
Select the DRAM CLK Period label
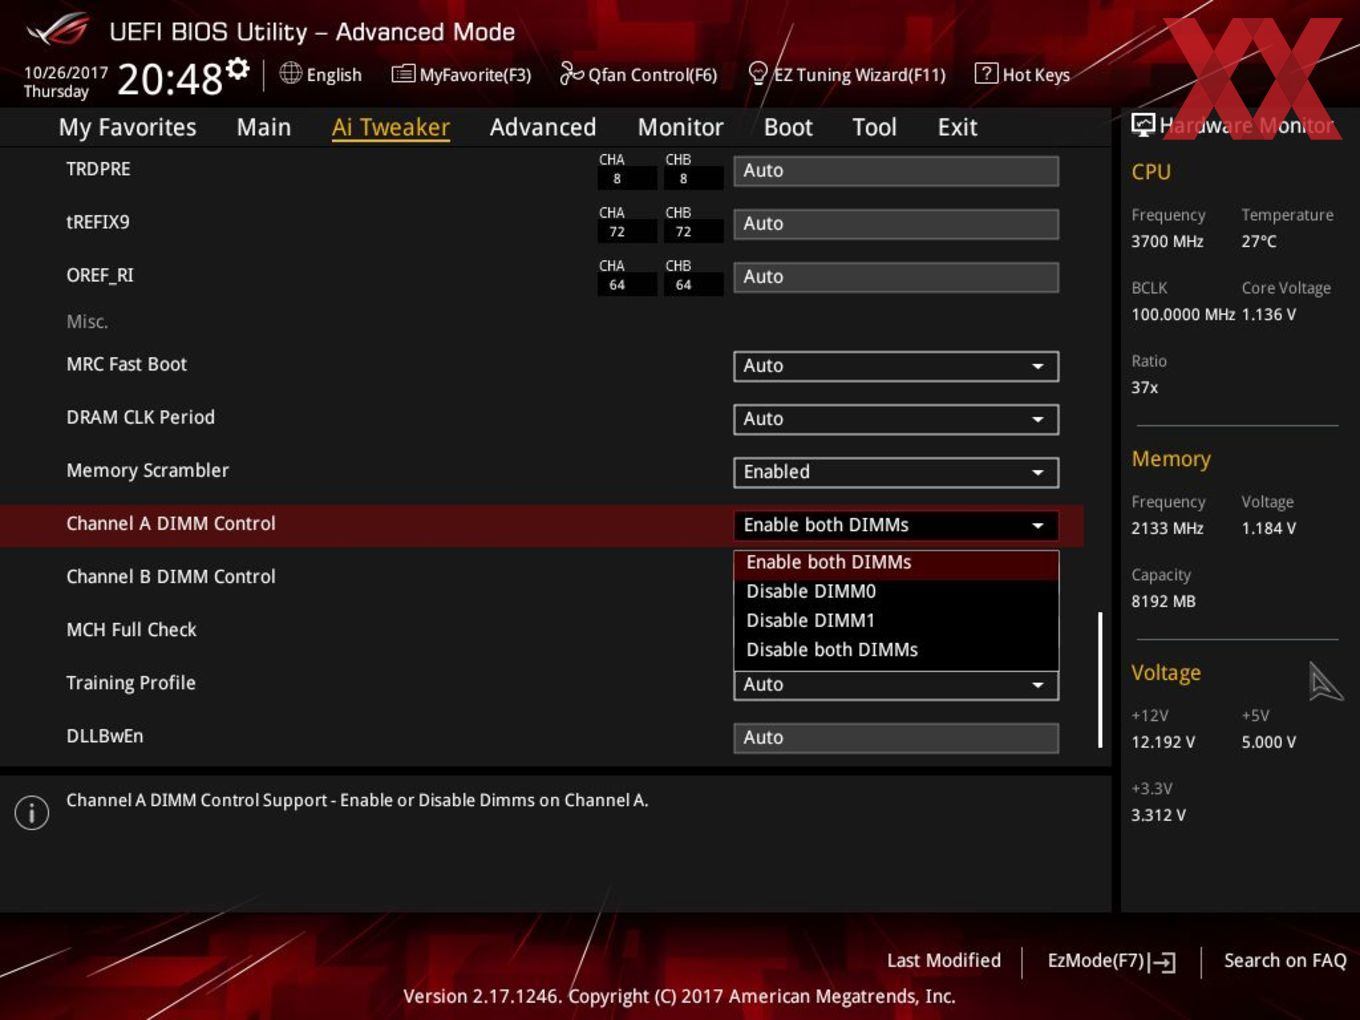141,418
